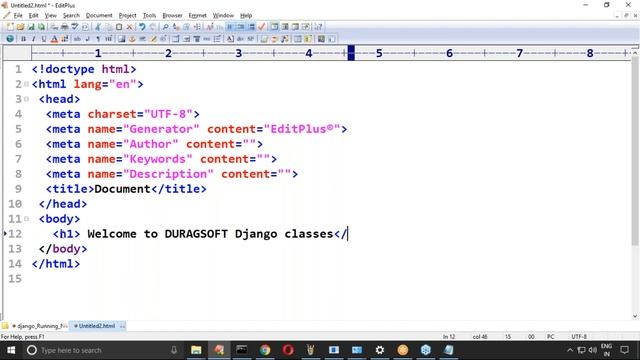Click the 'Document' title text on line 9
The image size is (640, 360).
tap(122, 189)
